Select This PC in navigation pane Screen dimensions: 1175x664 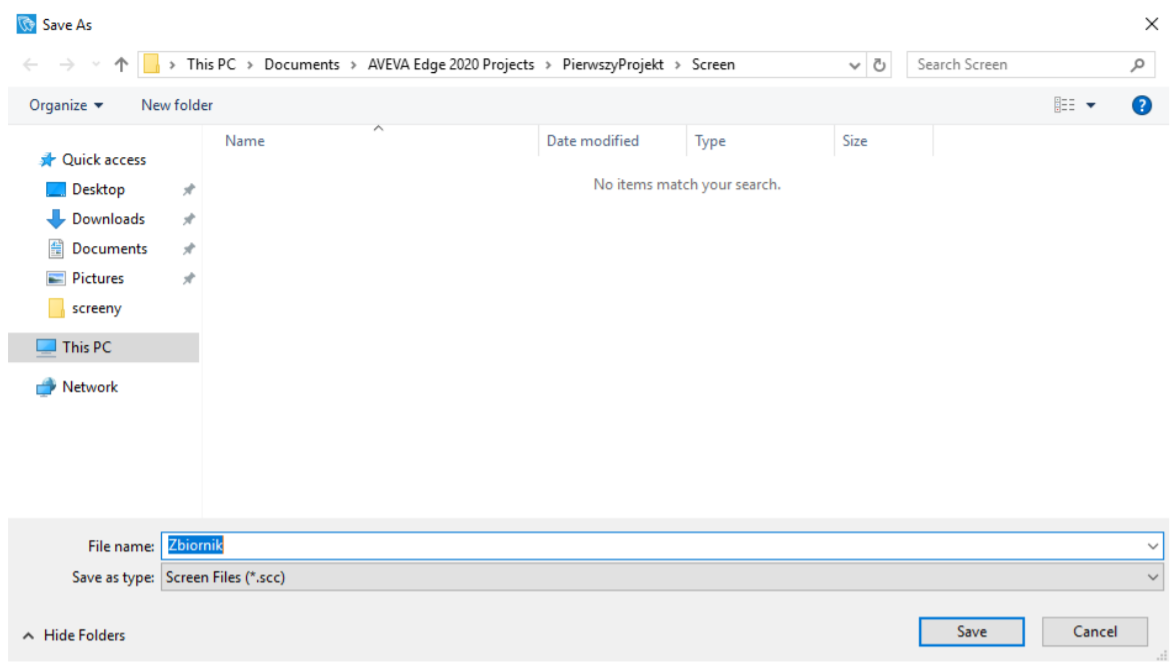pos(86,347)
